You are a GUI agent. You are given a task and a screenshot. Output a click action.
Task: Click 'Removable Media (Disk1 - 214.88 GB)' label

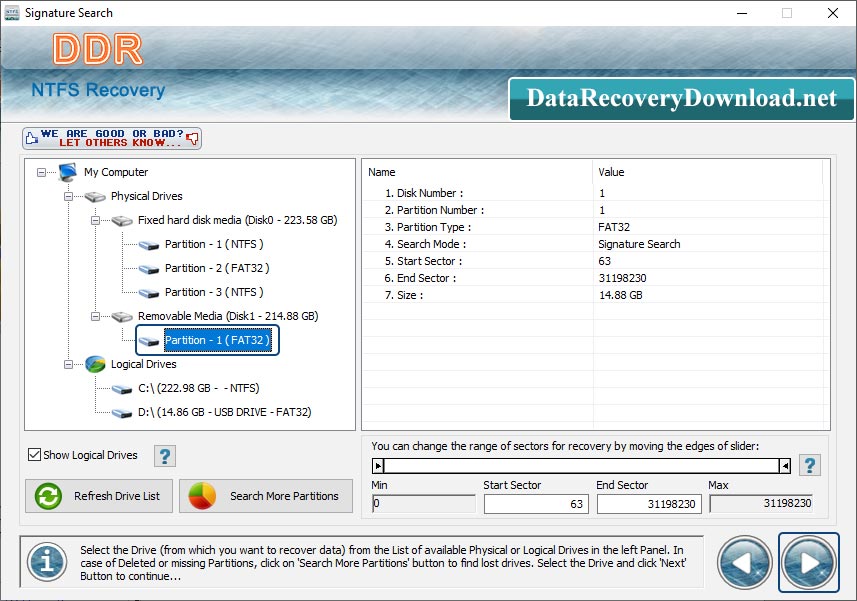pos(228,316)
